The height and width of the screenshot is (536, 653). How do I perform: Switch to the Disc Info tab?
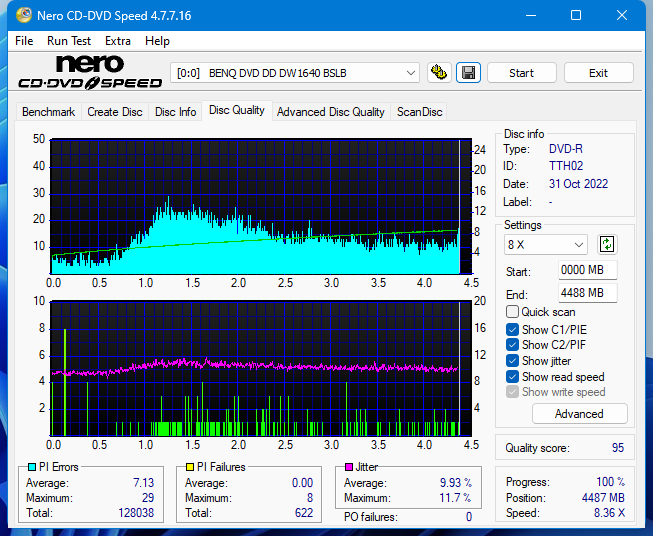pos(175,112)
